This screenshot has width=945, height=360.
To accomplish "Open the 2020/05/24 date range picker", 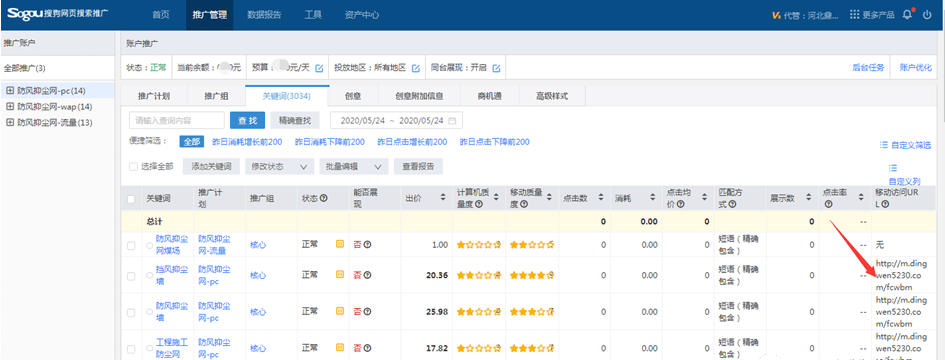I will (x=397, y=121).
